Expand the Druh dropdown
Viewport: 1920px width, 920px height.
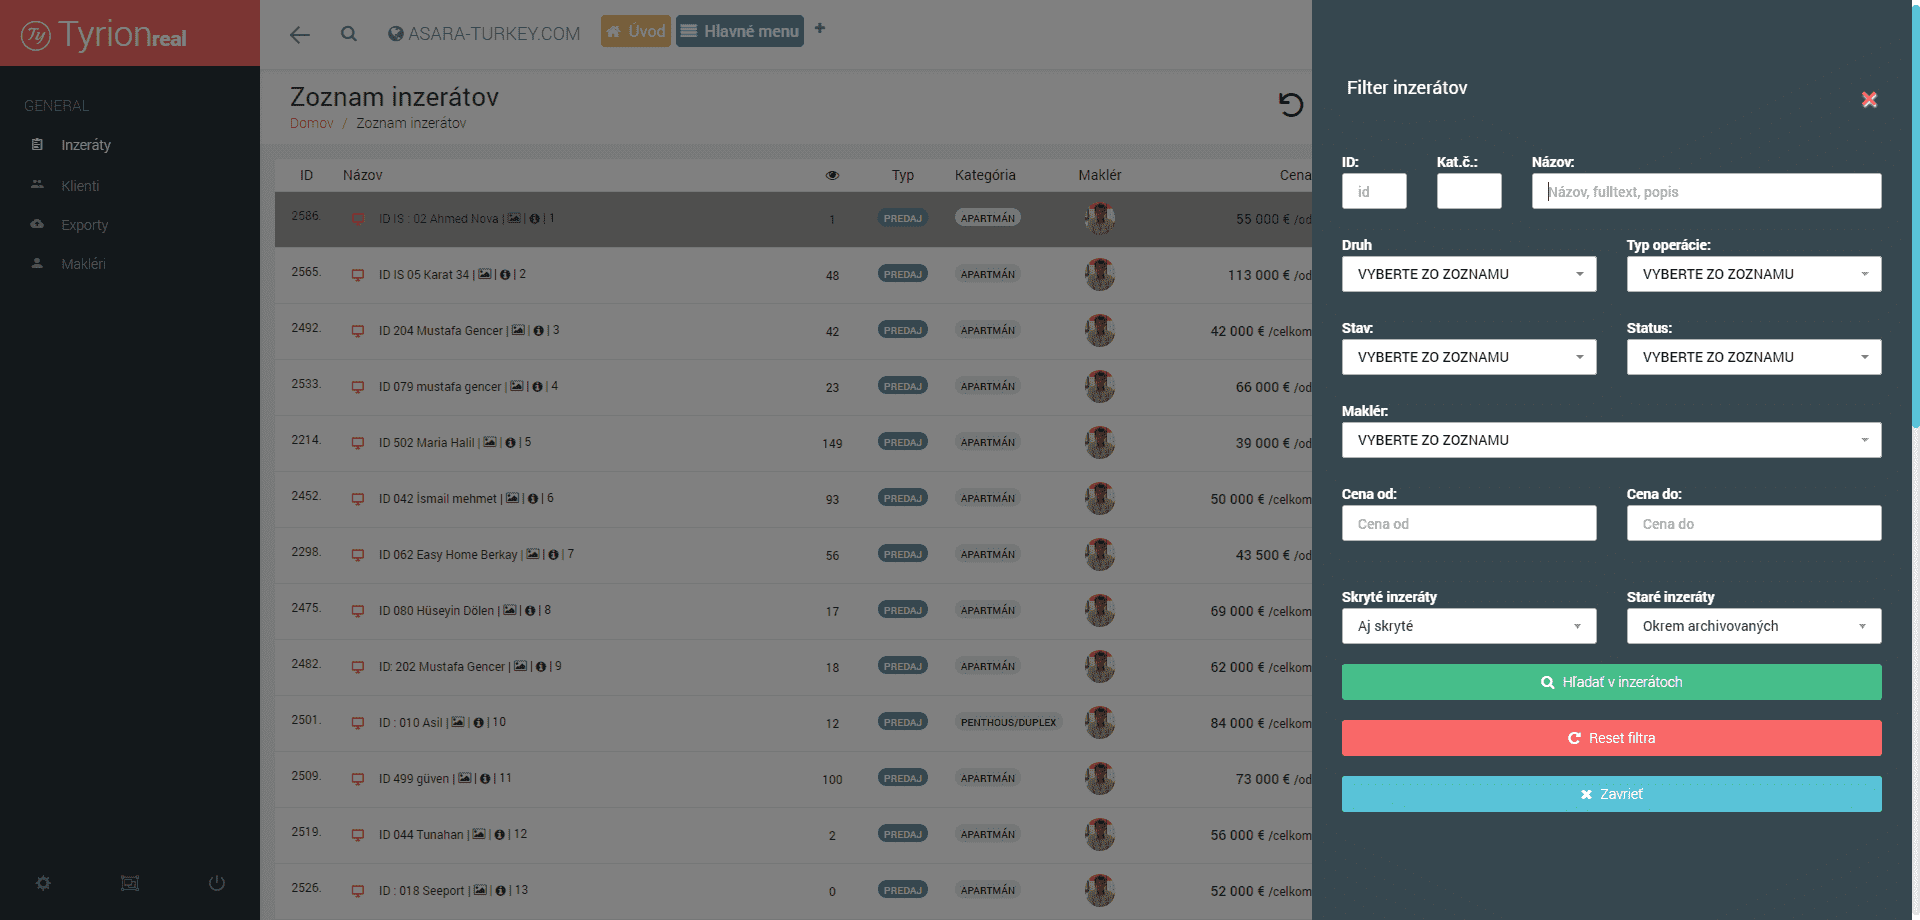coord(1468,274)
